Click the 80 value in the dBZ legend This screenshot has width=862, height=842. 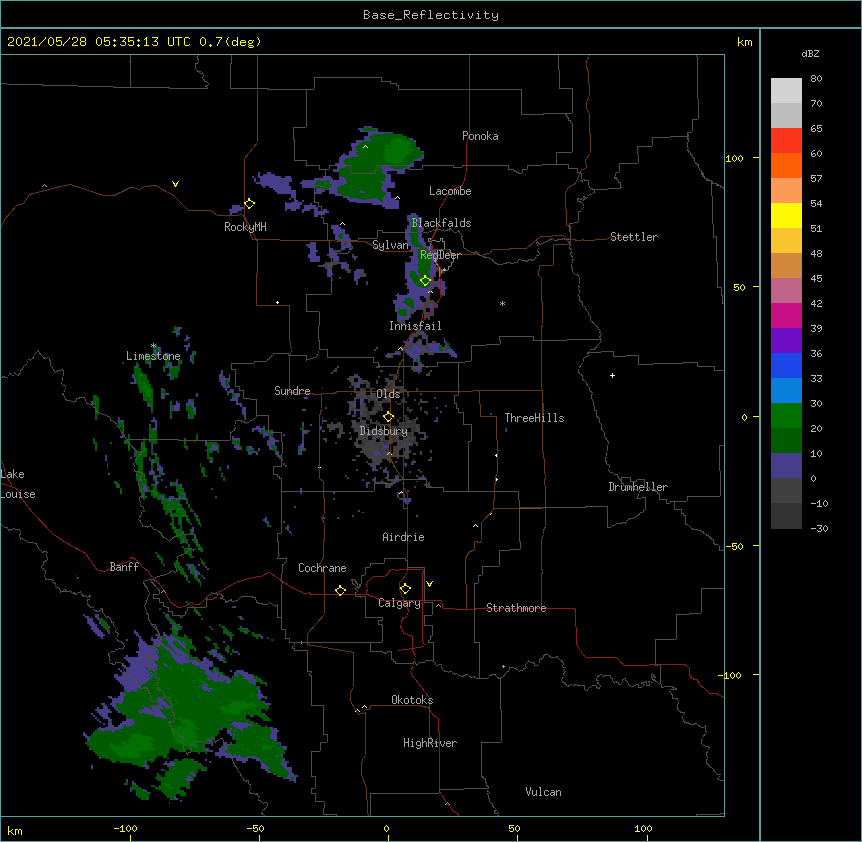click(x=816, y=79)
